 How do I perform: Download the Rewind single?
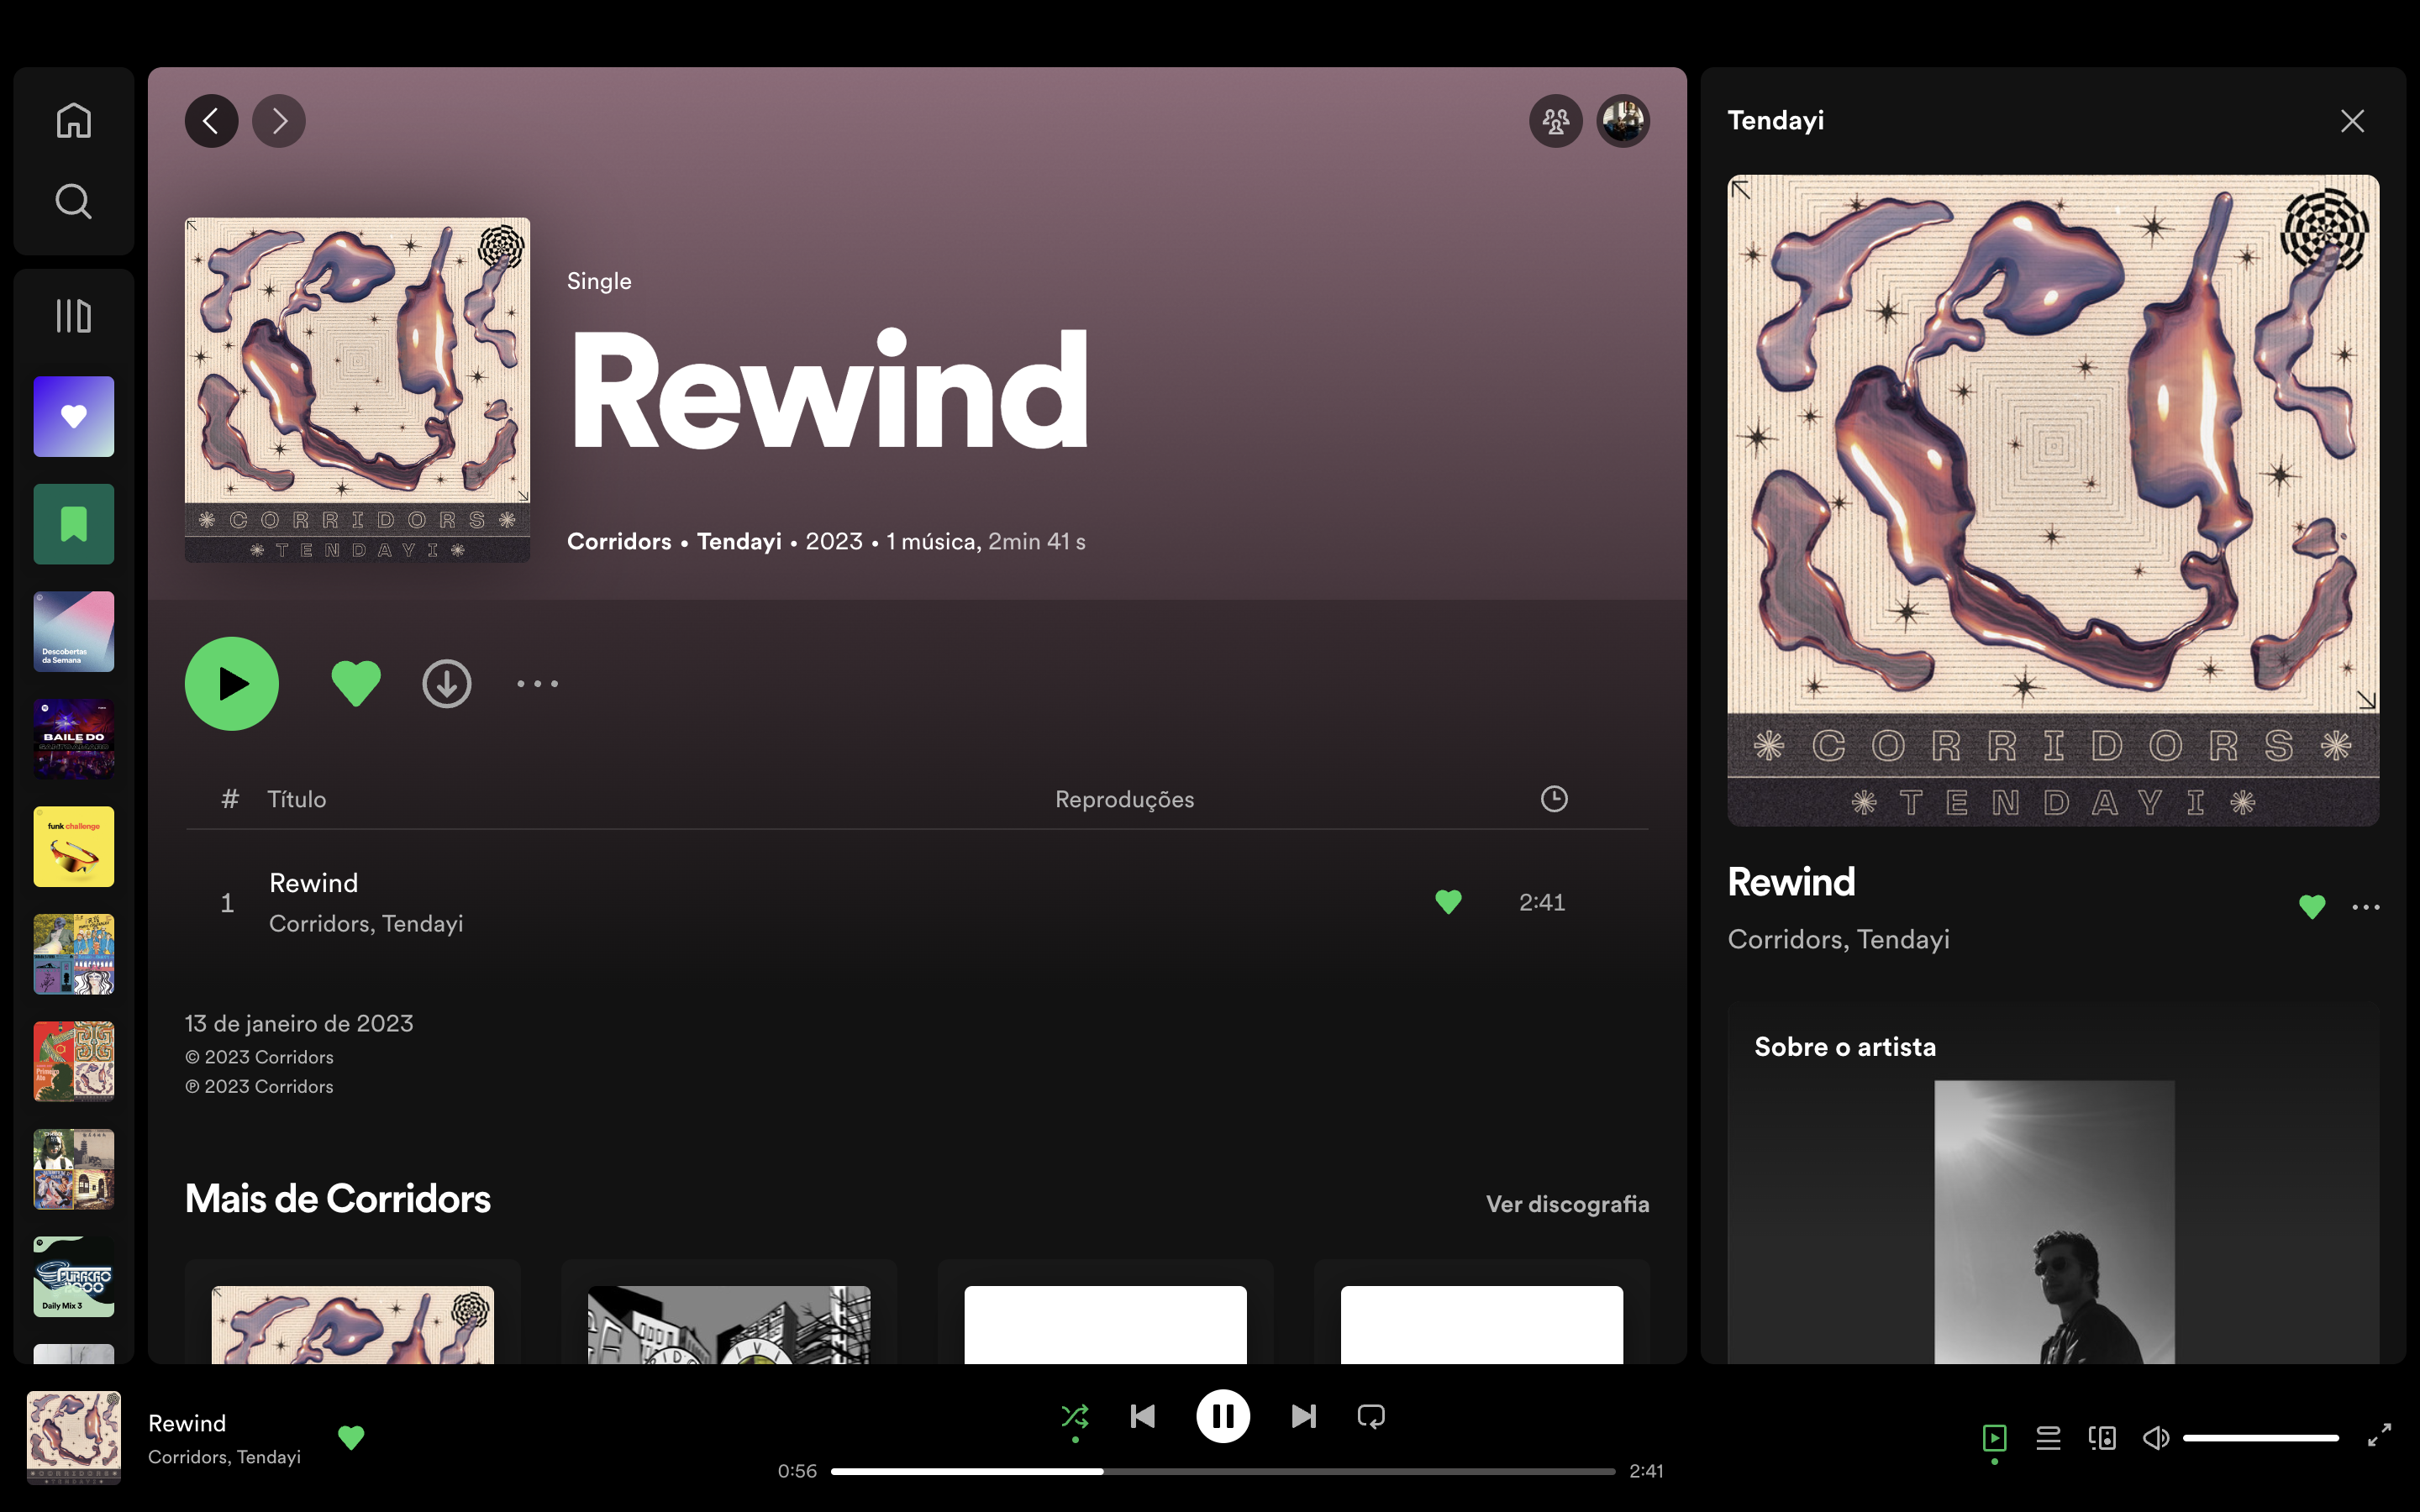(x=446, y=684)
